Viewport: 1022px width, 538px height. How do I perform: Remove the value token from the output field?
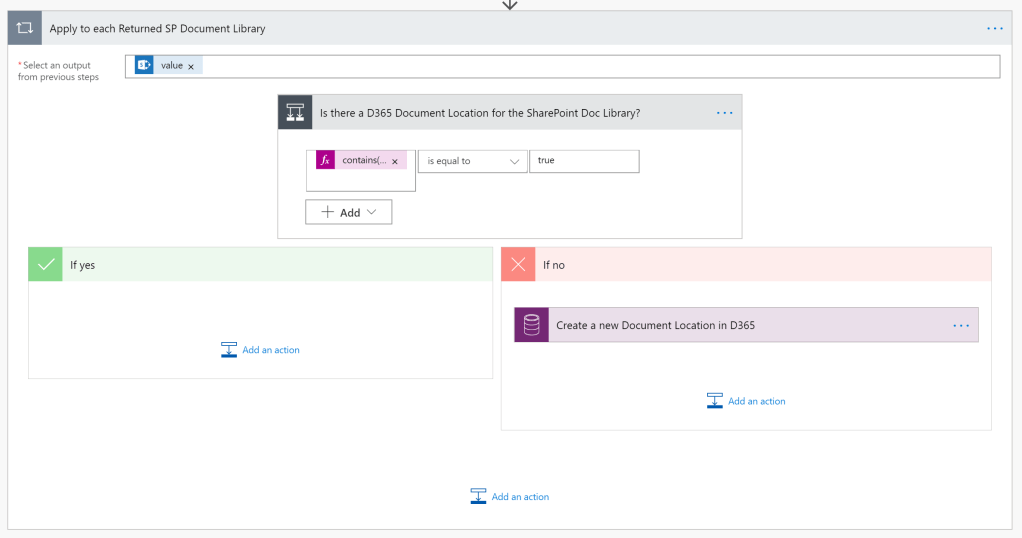(191, 66)
